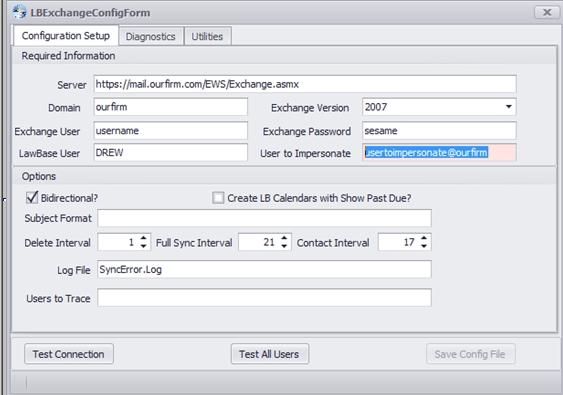Decrease the Delete Interval value
This screenshot has width=563, height=395.
(144, 246)
